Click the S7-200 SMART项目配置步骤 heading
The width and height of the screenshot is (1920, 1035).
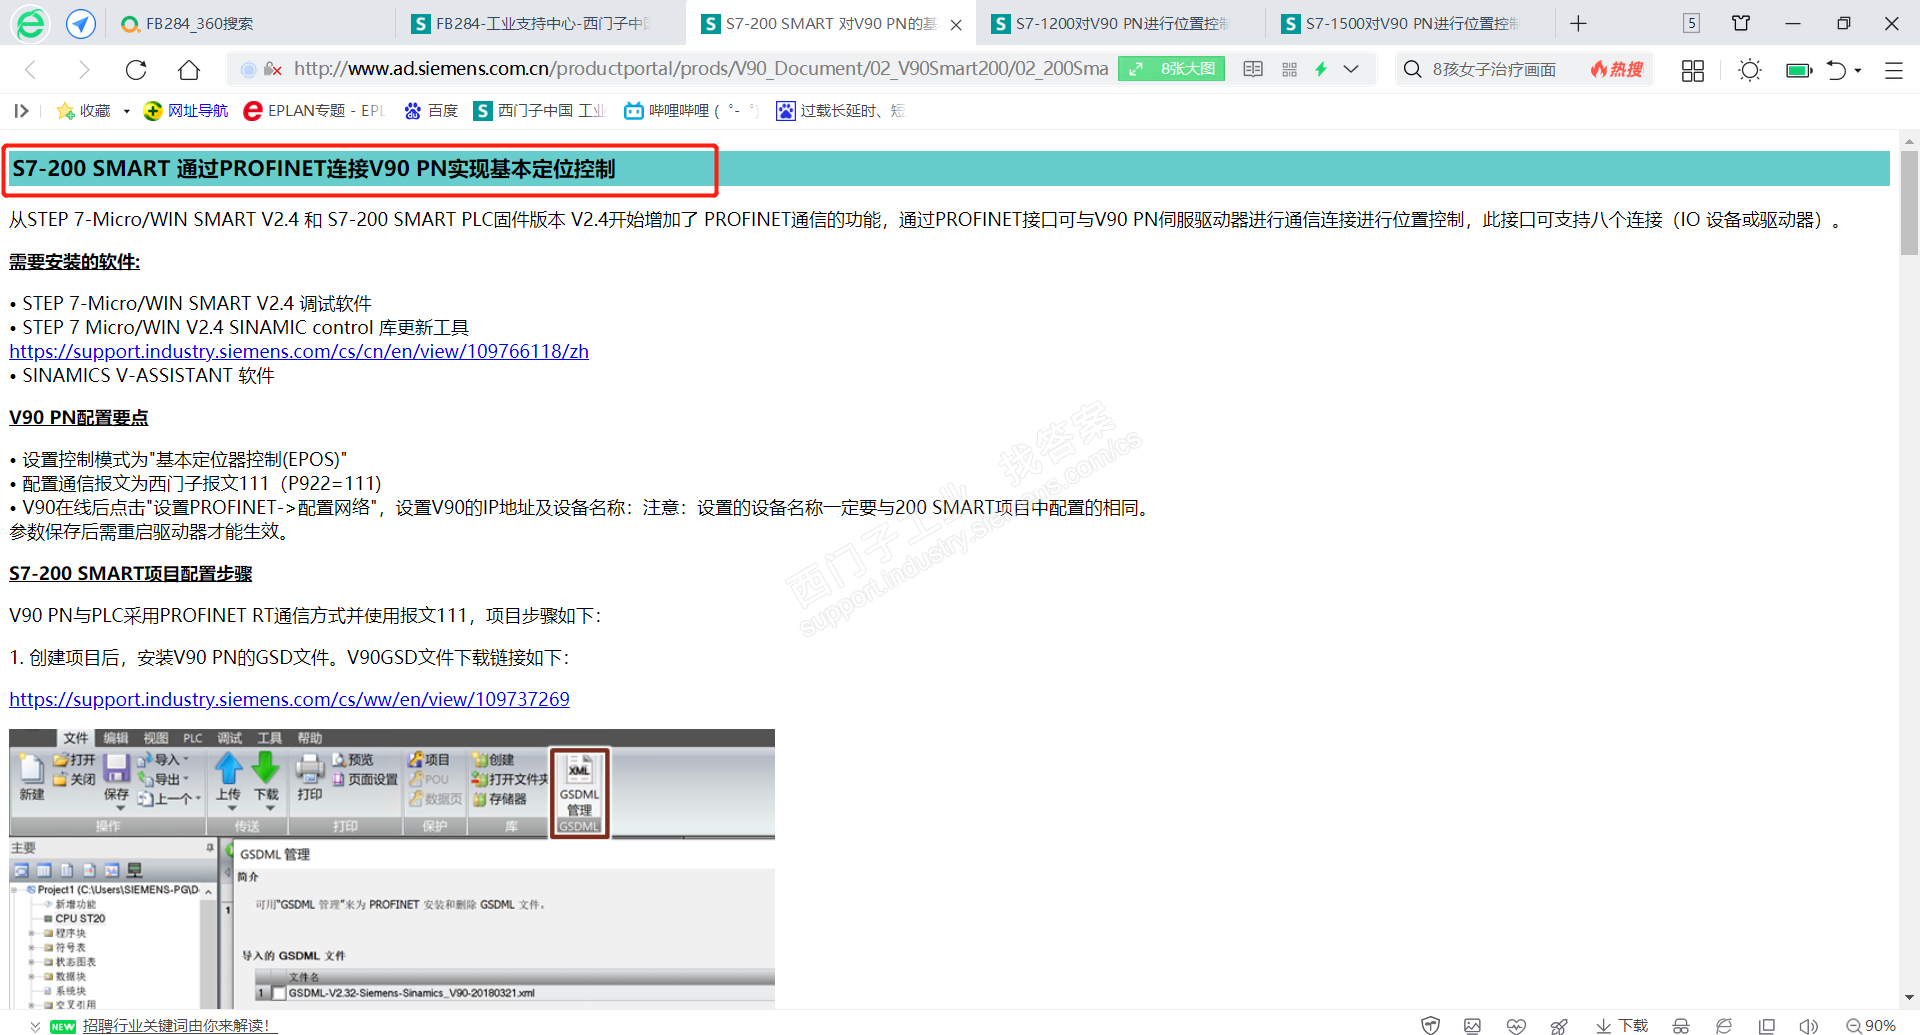pos(131,574)
